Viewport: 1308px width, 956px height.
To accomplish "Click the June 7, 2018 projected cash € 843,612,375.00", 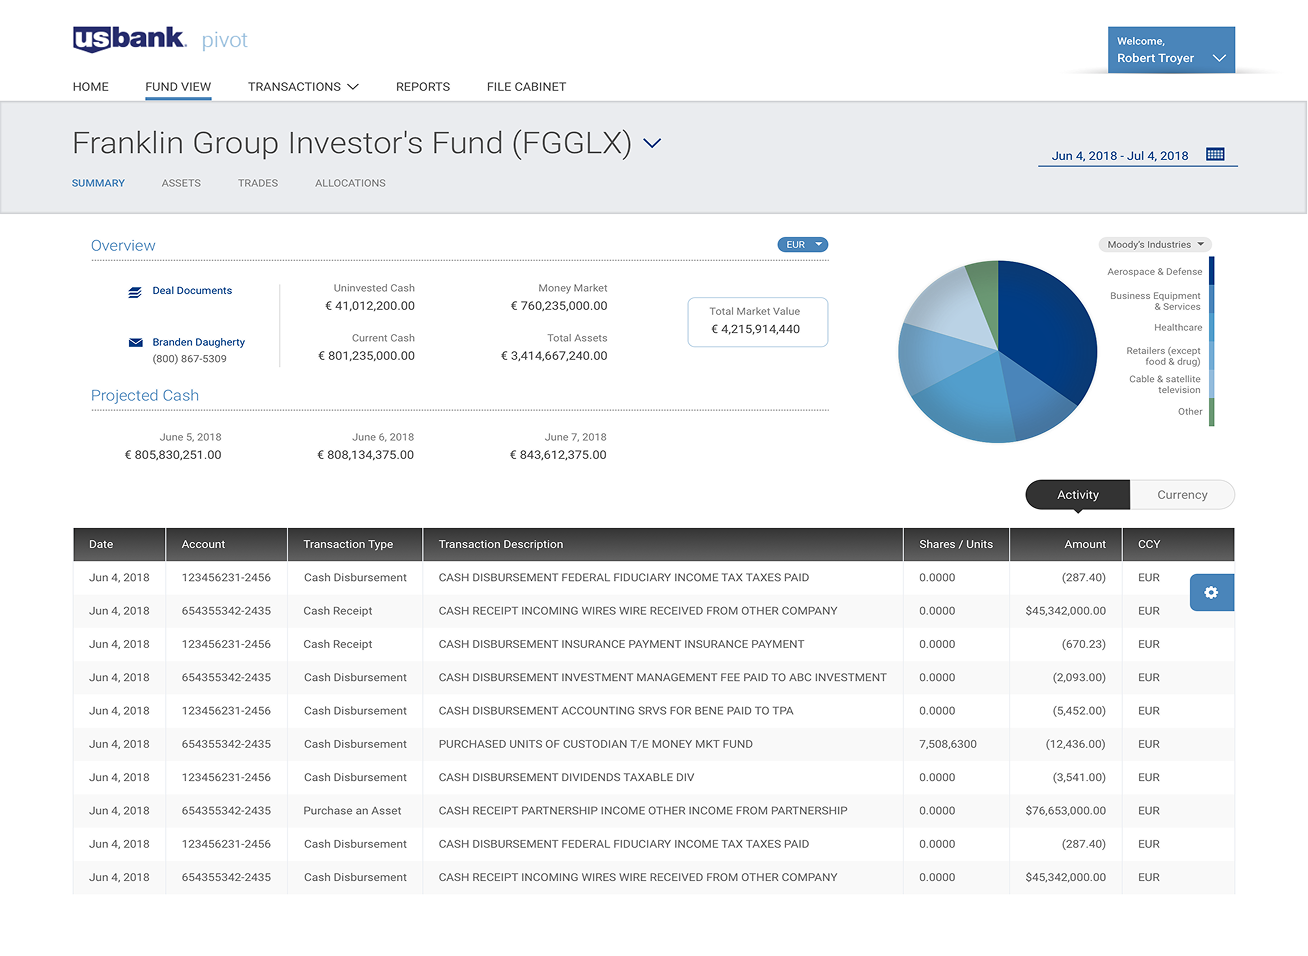I will [x=558, y=456].
